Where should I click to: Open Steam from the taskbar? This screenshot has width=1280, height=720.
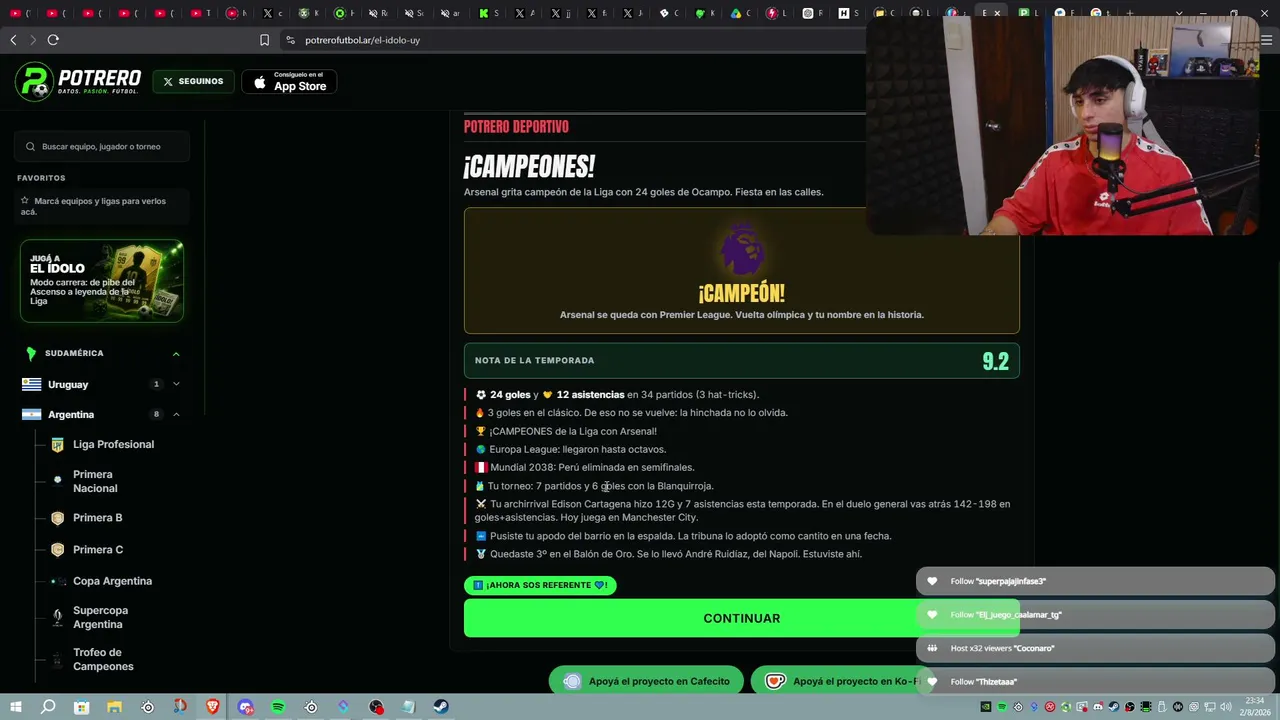point(440,707)
